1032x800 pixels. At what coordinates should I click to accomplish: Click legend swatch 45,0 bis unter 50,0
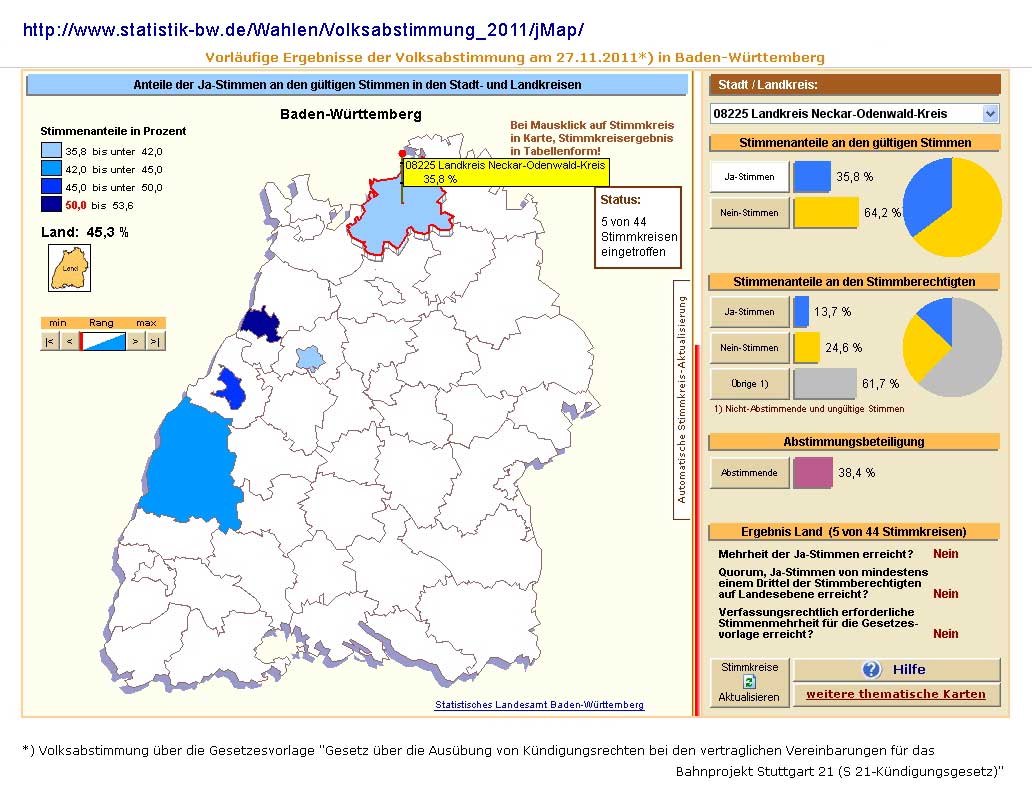click(x=51, y=187)
